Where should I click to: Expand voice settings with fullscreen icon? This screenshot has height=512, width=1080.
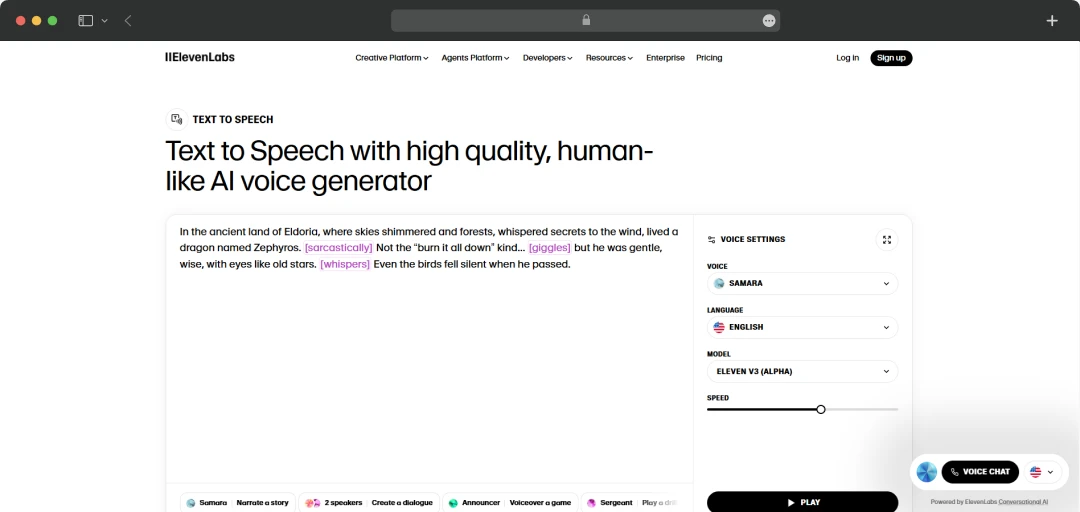(x=886, y=239)
